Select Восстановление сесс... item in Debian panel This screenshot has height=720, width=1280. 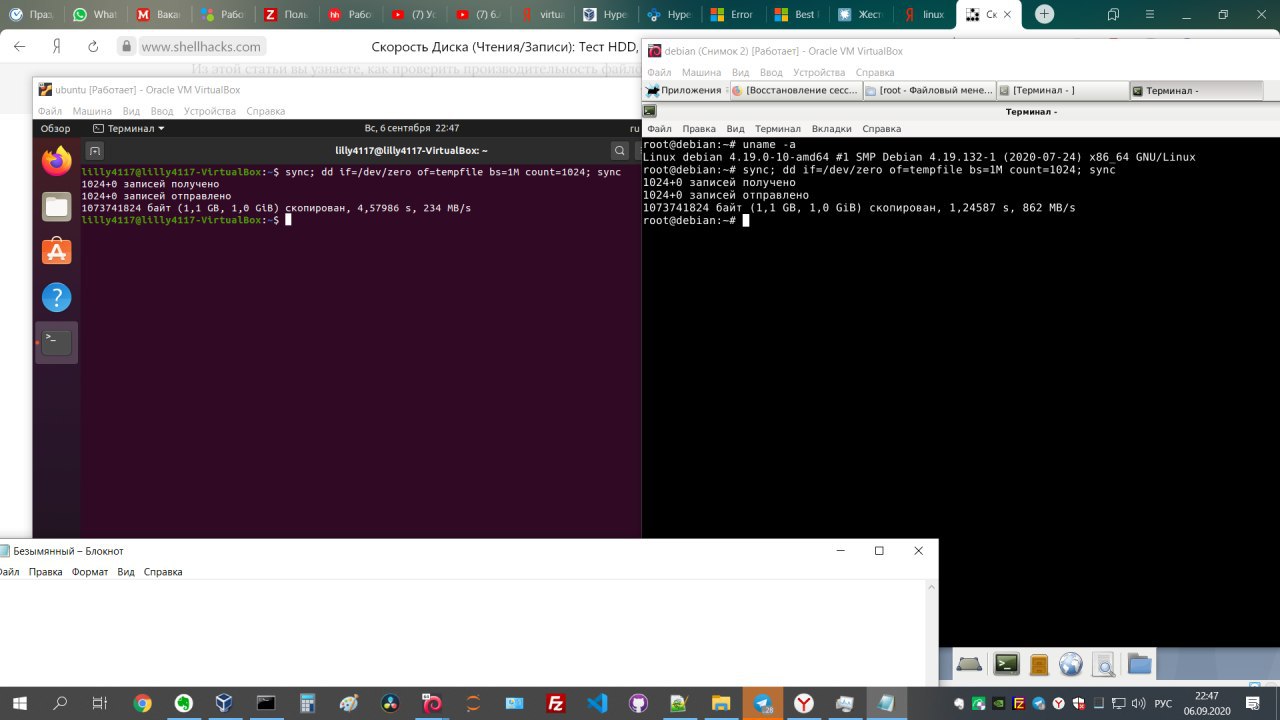795,90
